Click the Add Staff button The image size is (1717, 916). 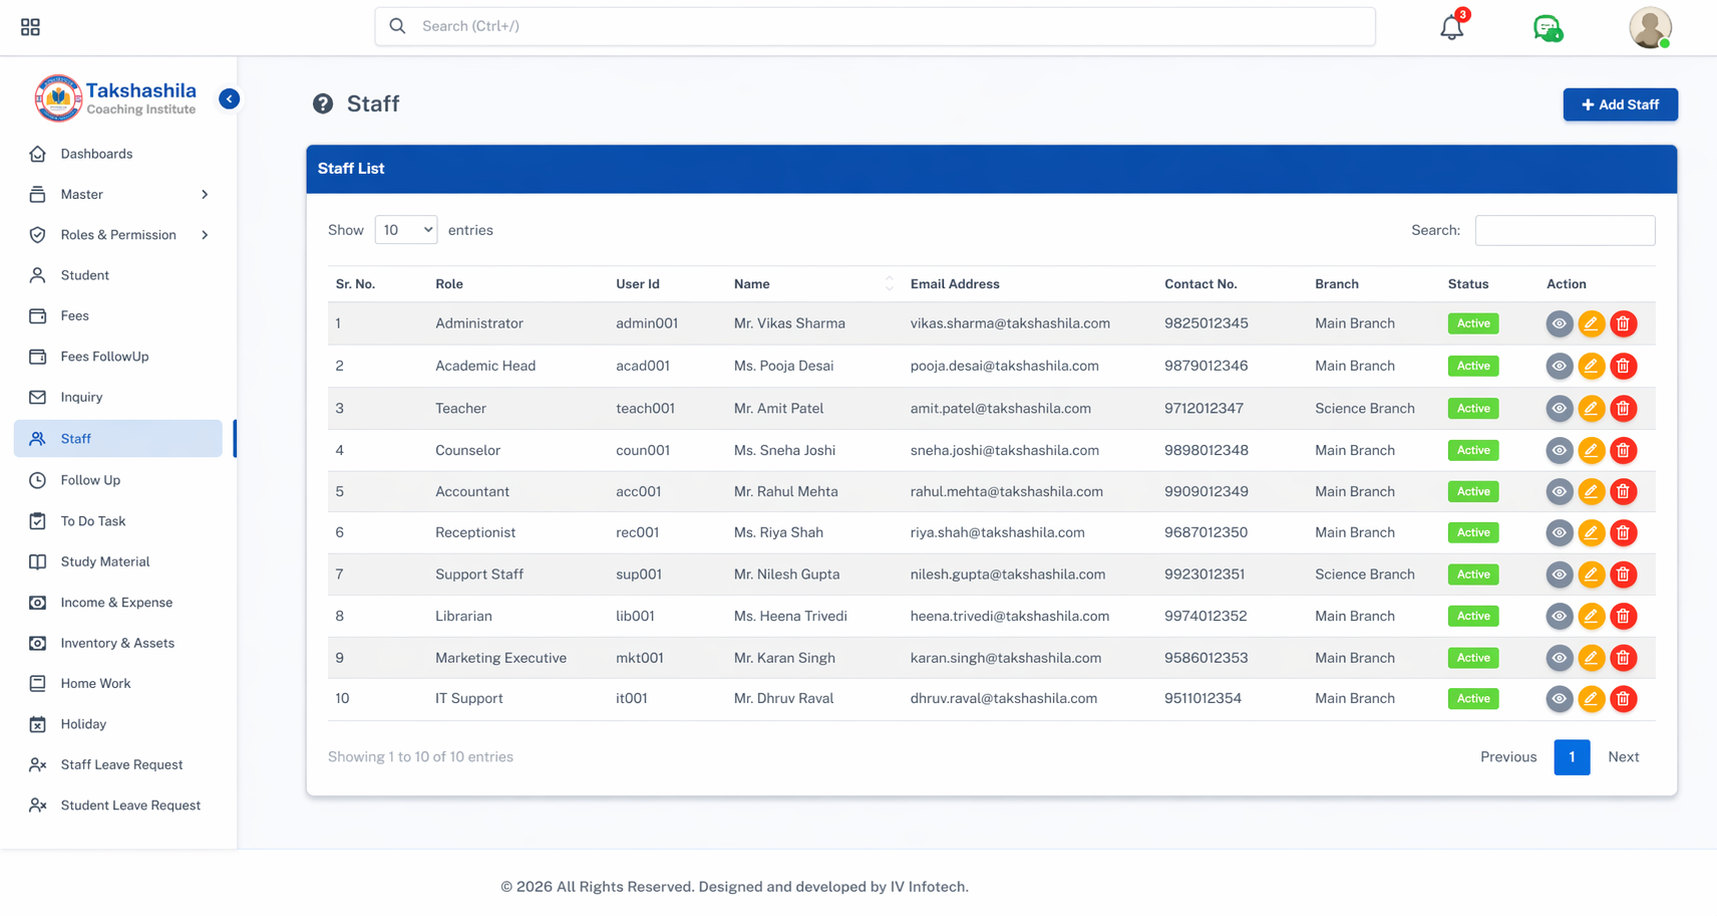coord(1620,105)
